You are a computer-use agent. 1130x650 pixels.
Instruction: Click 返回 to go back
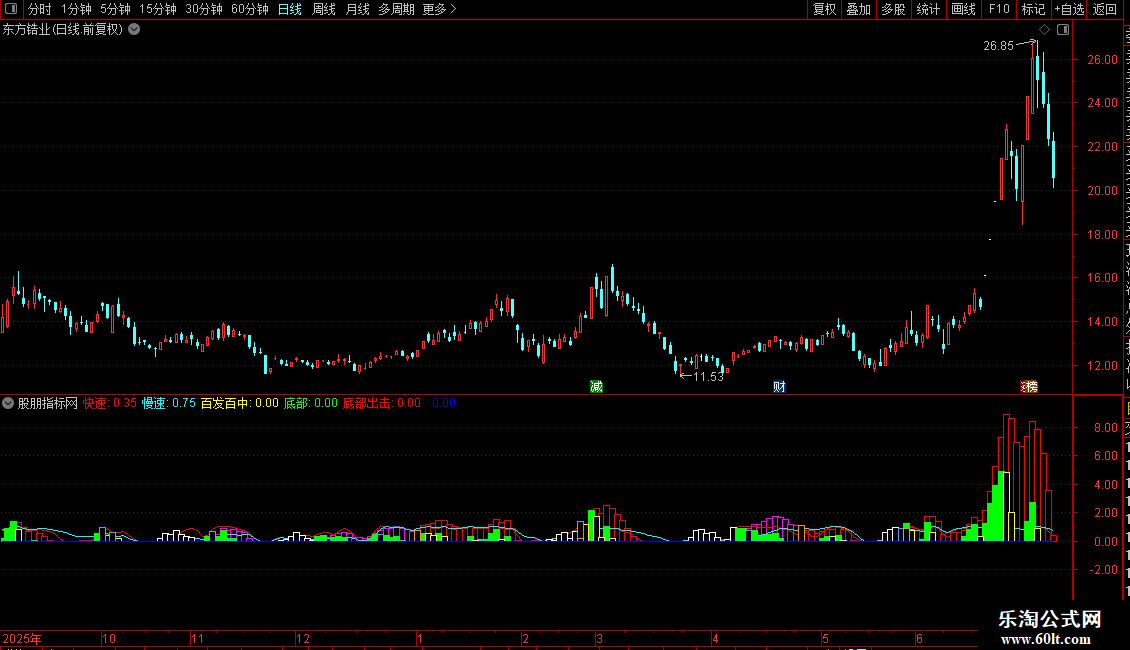[x=1105, y=9]
